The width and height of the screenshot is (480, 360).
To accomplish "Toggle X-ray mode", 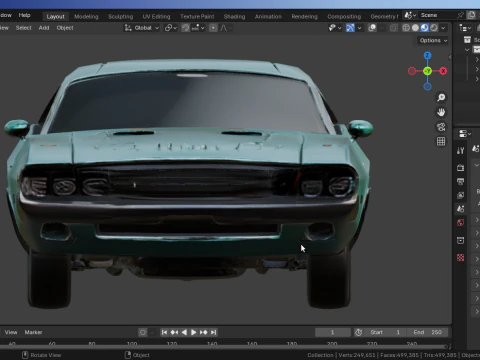I will 394,28.
